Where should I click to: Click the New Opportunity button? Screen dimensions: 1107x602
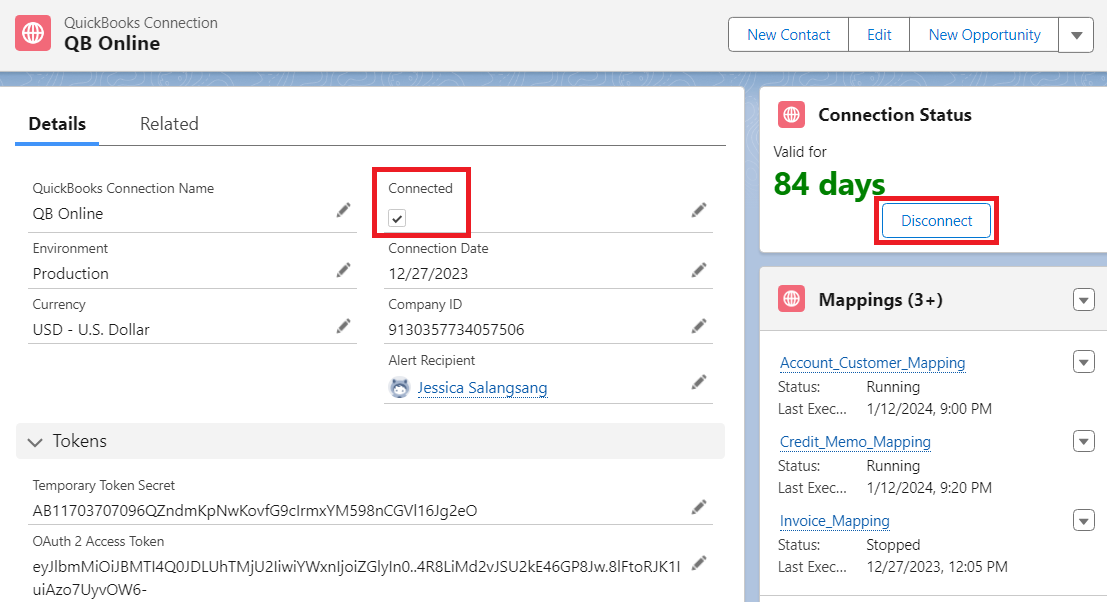tap(984, 35)
